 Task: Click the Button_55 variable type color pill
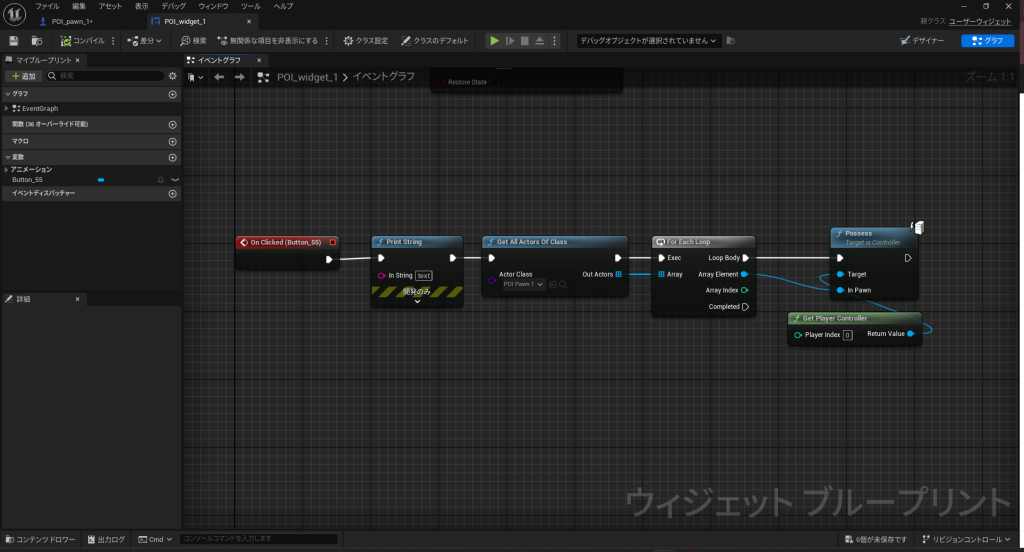[100, 180]
